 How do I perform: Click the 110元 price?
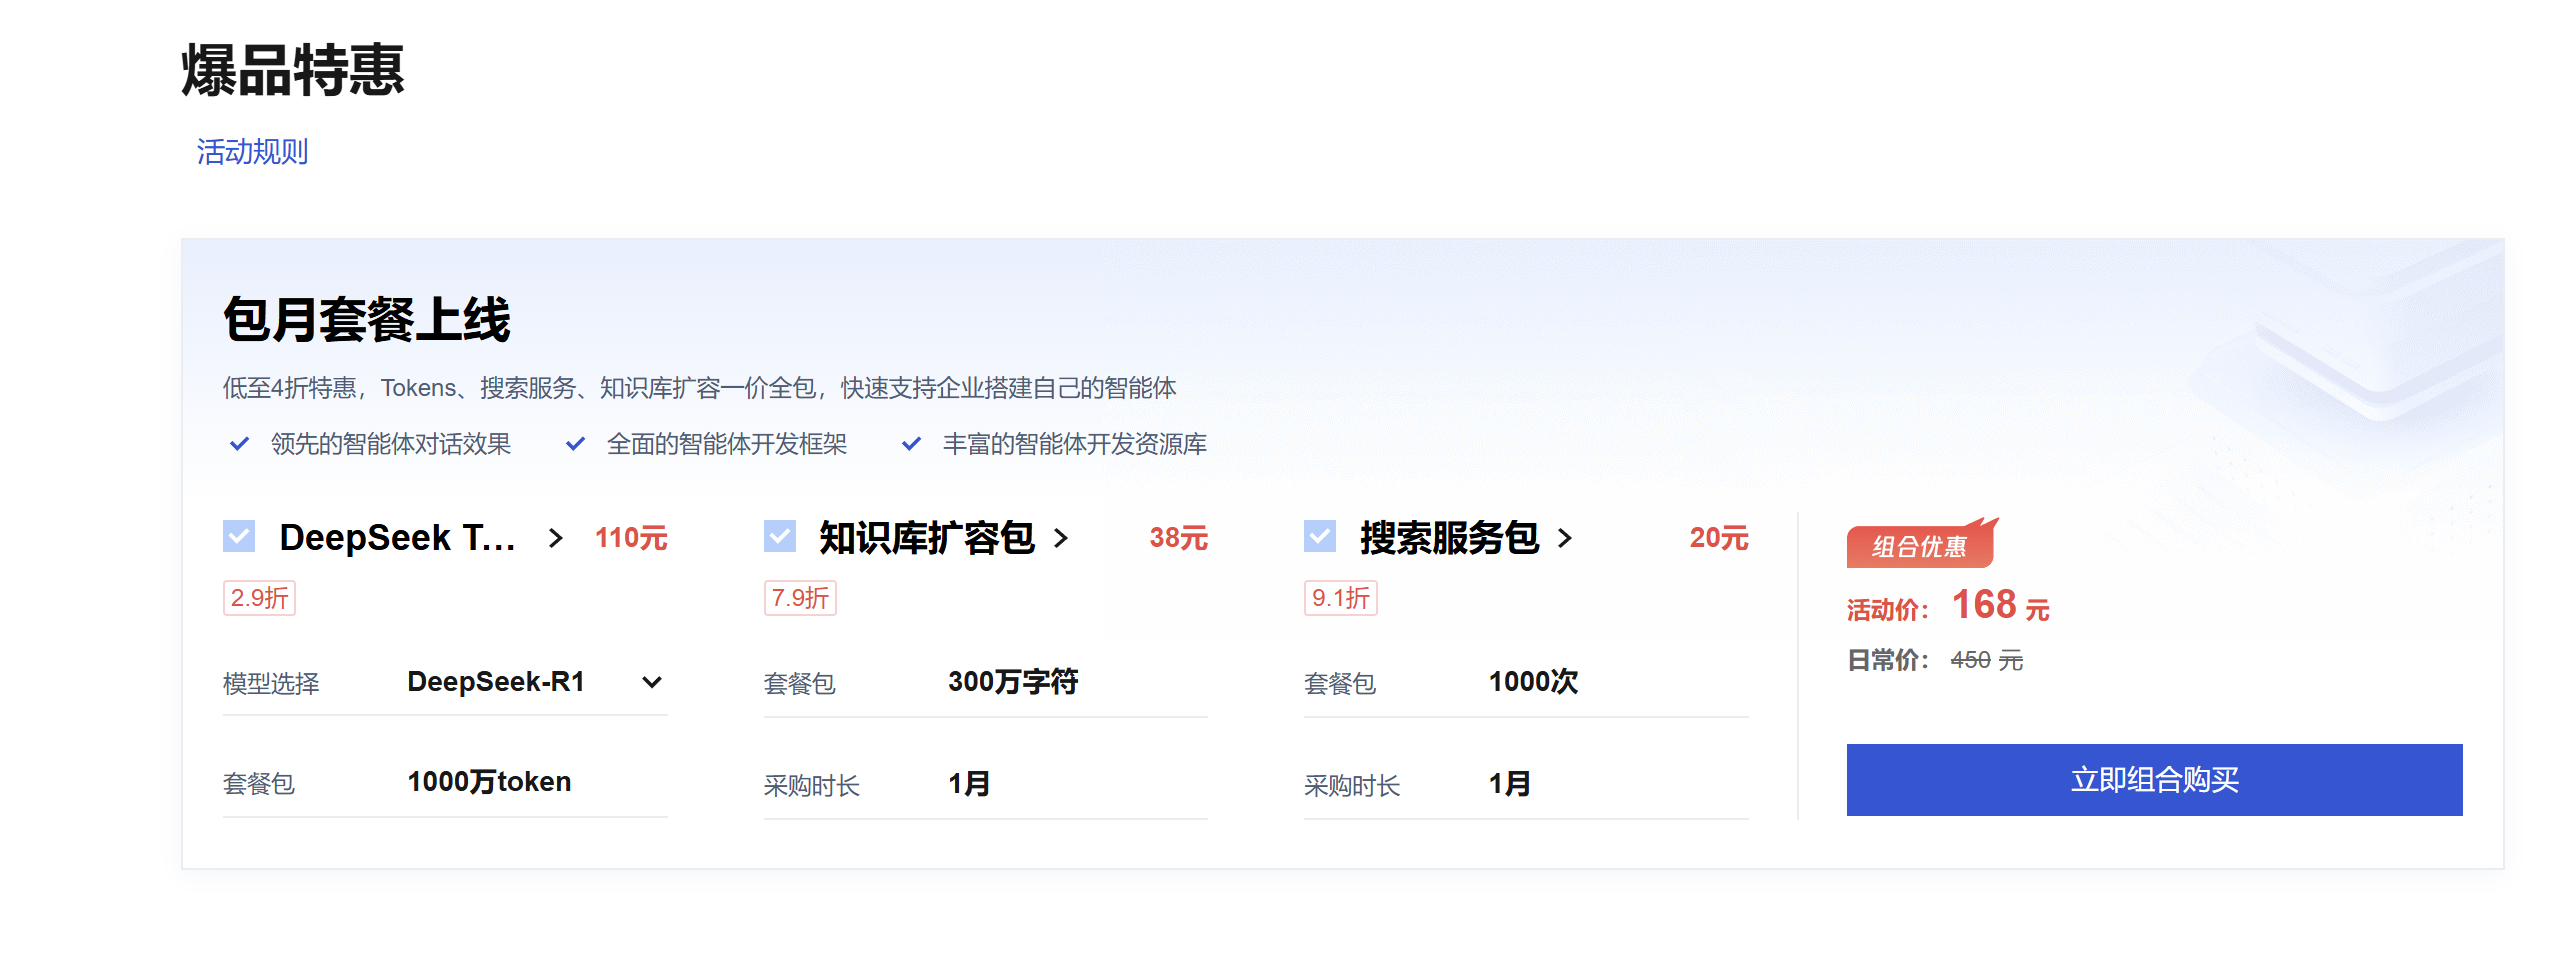tap(631, 538)
